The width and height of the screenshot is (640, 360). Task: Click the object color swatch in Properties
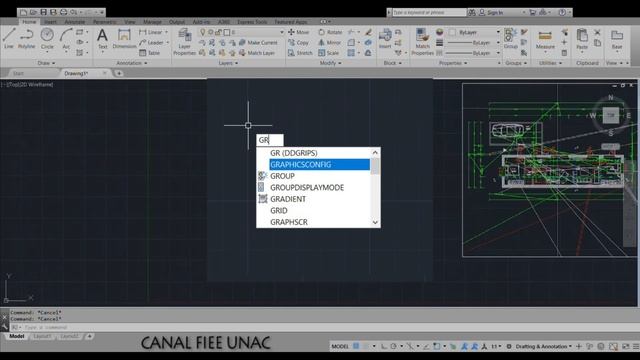click(x=452, y=32)
